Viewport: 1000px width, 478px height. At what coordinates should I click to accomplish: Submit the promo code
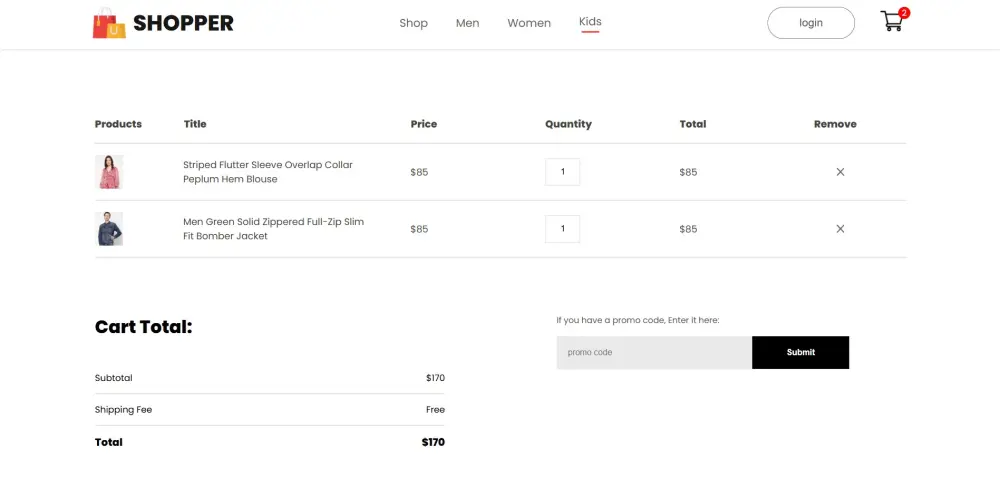click(x=800, y=352)
